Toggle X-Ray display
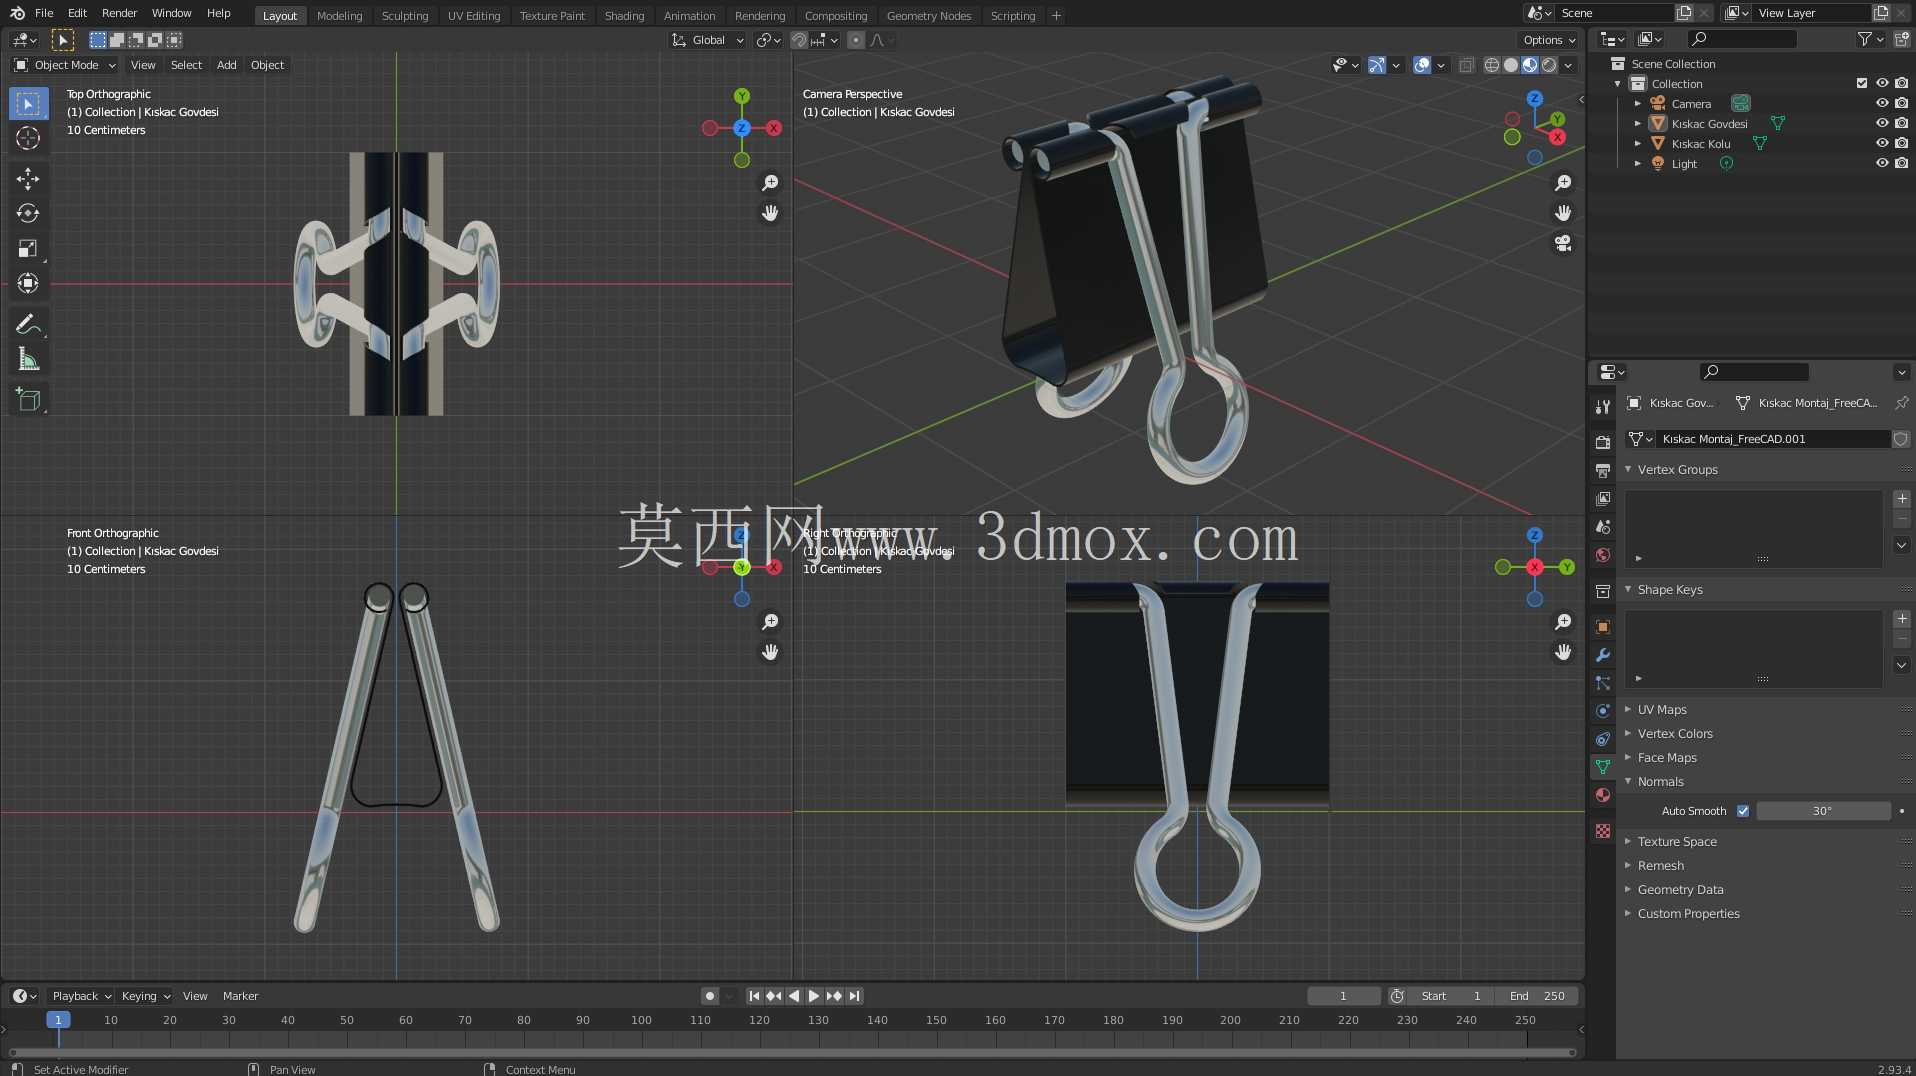Screen dimensions: 1916x1076 pyautogui.click(x=1466, y=65)
